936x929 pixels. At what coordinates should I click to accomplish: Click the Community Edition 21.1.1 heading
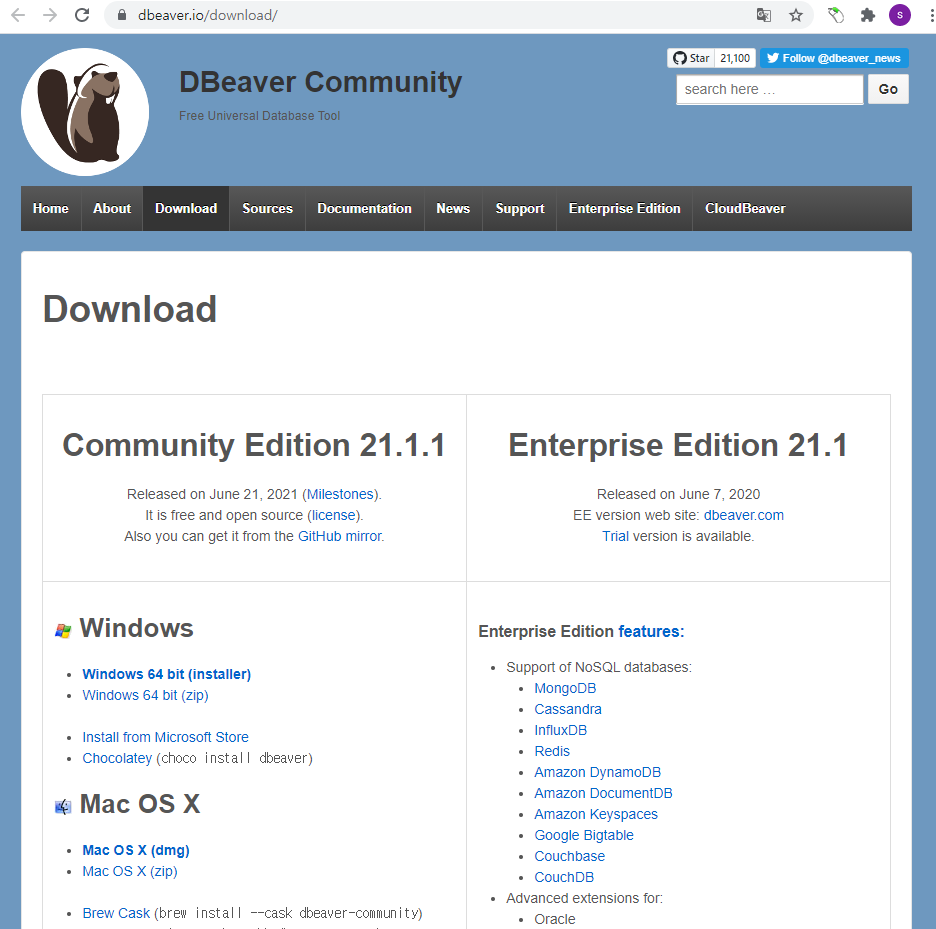click(x=254, y=445)
